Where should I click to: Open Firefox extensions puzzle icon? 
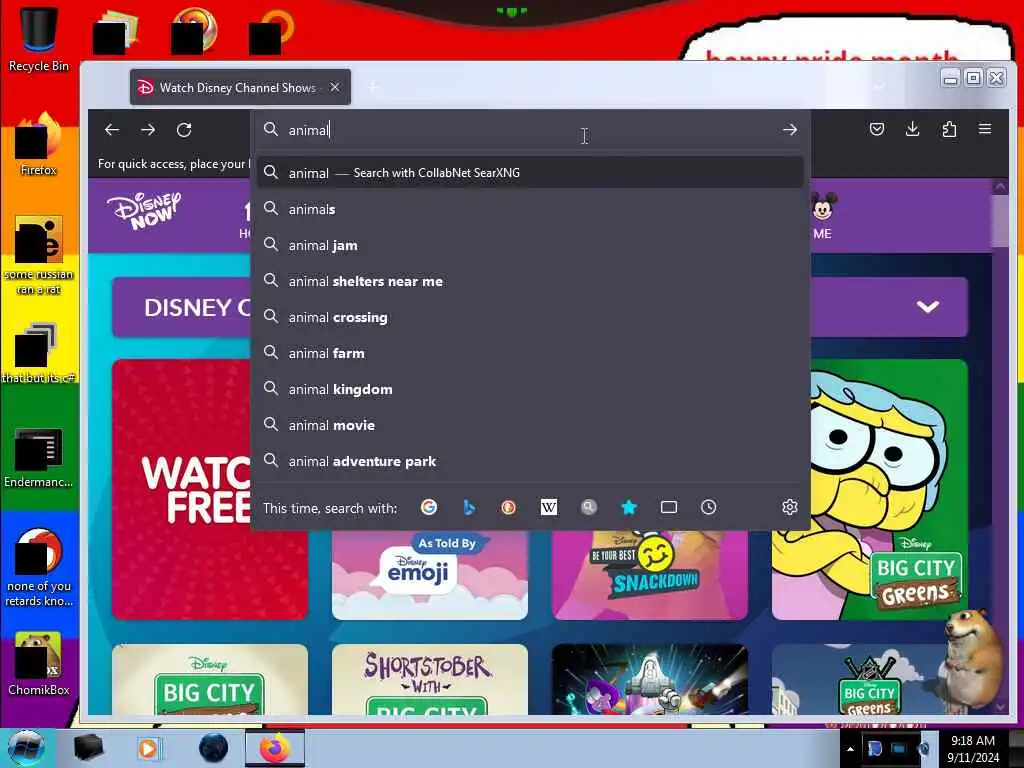pyautogui.click(x=949, y=129)
